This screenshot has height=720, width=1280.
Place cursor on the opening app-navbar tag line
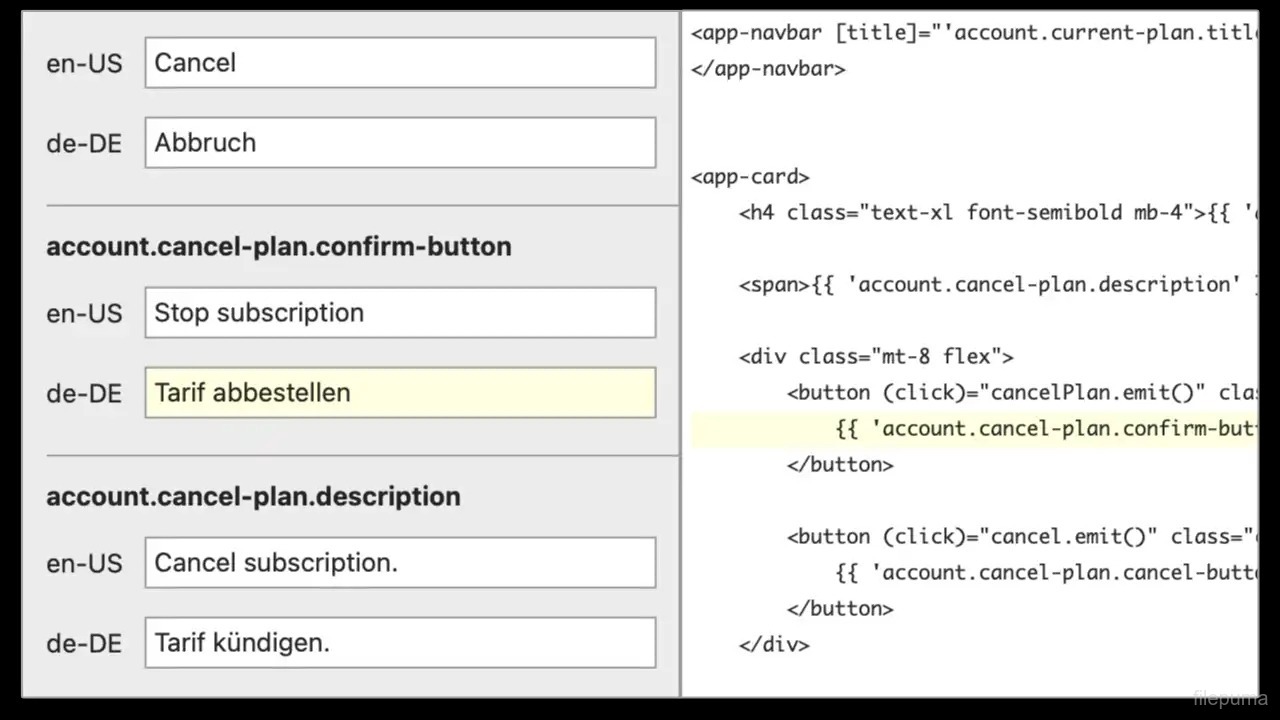(970, 33)
